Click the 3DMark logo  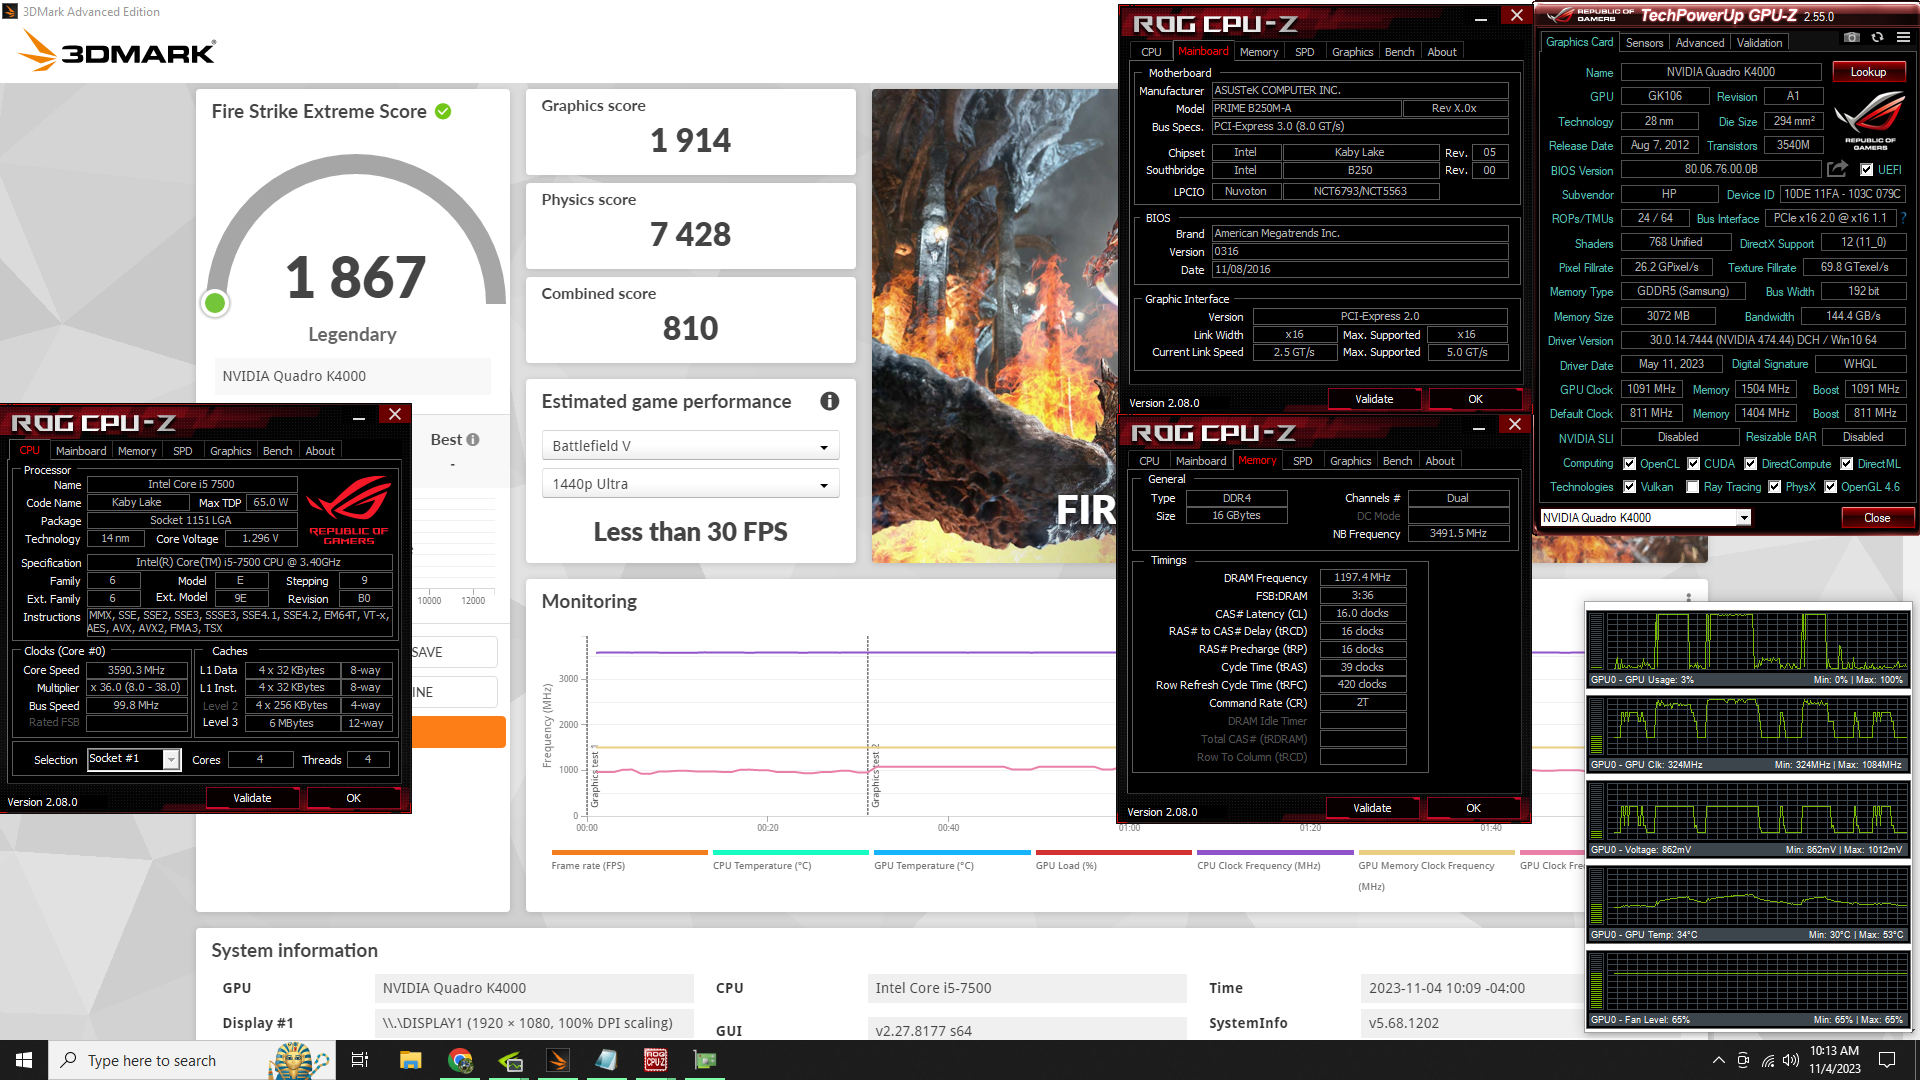click(x=118, y=50)
